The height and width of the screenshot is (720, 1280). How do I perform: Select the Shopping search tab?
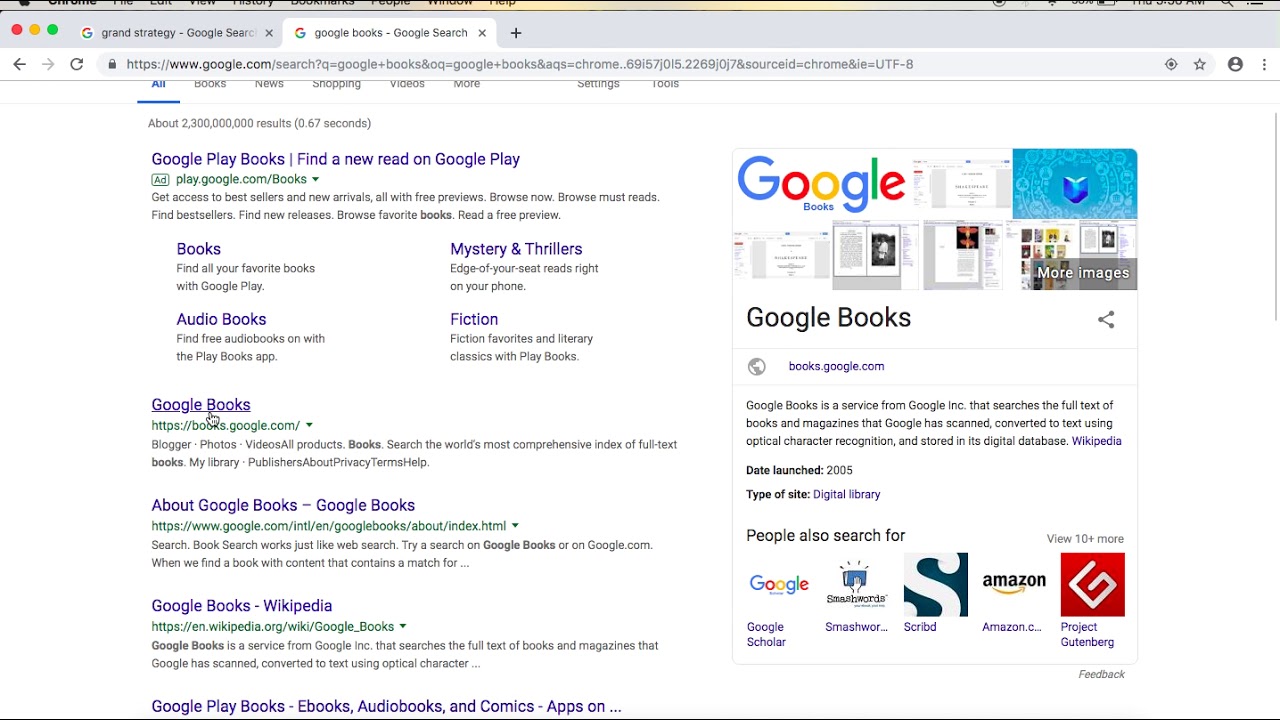(x=336, y=84)
